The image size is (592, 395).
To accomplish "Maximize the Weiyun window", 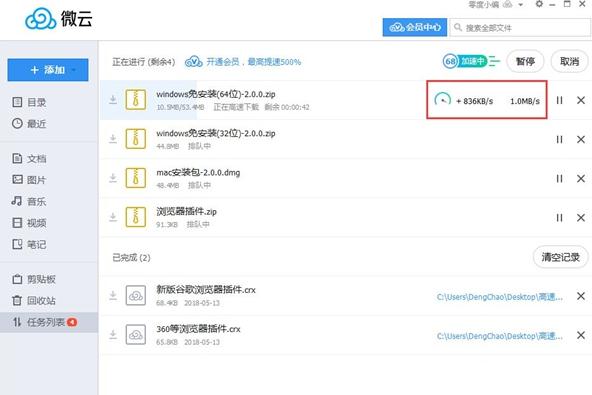I will tap(567, 4).
